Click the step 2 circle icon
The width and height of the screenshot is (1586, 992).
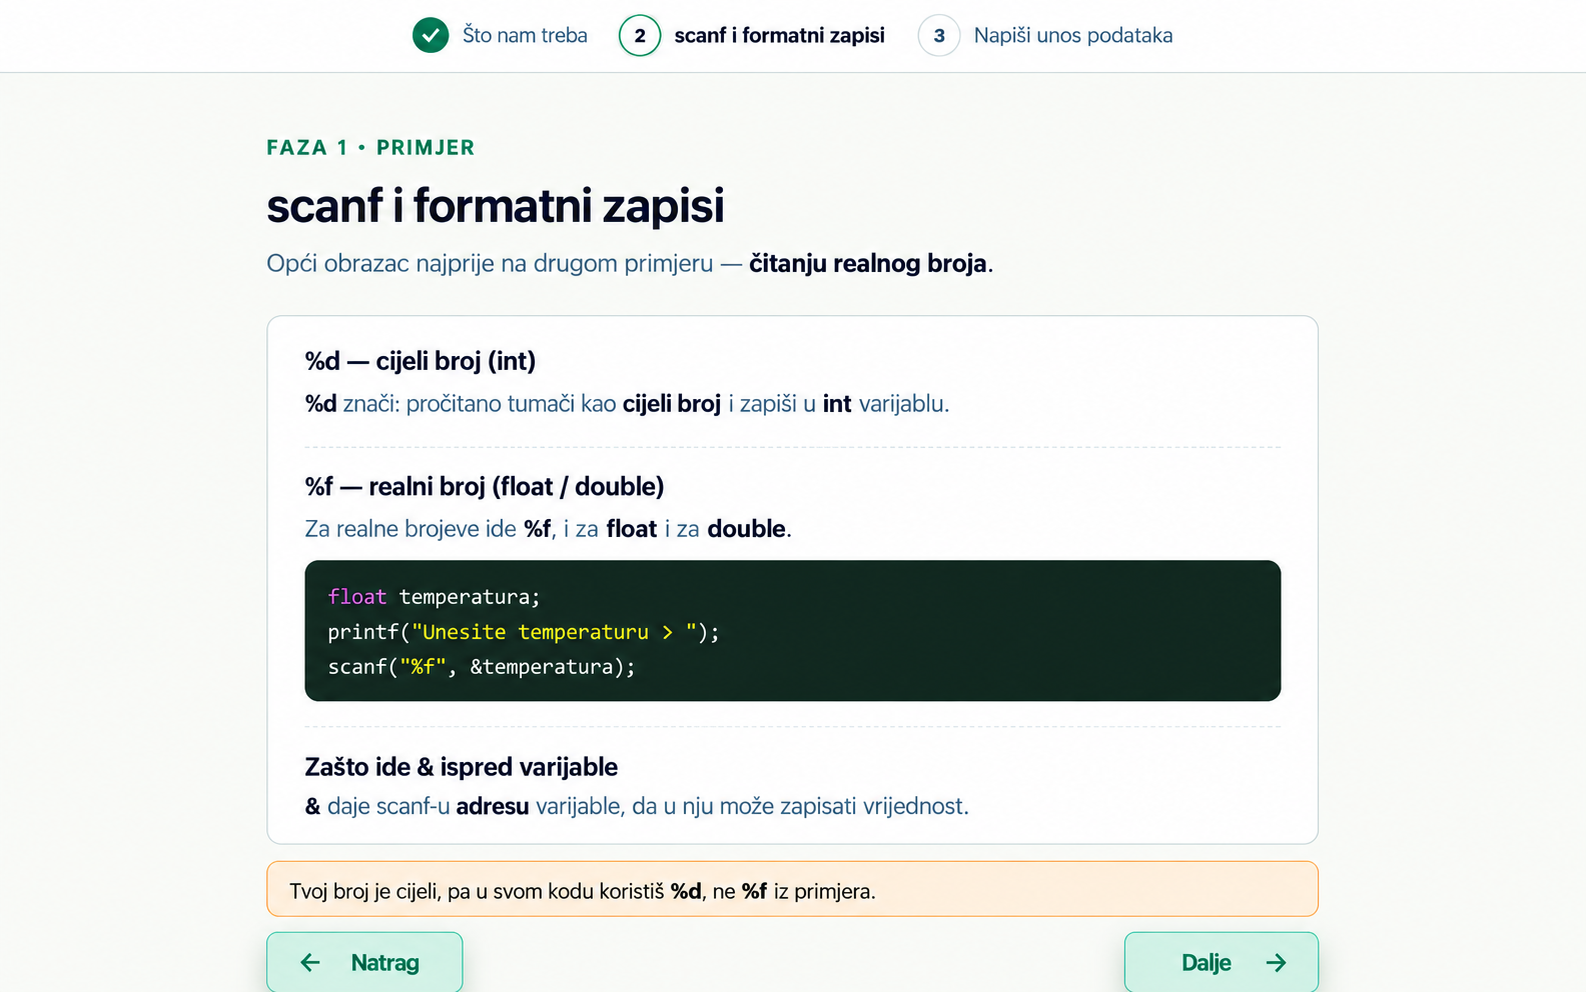[x=640, y=35]
